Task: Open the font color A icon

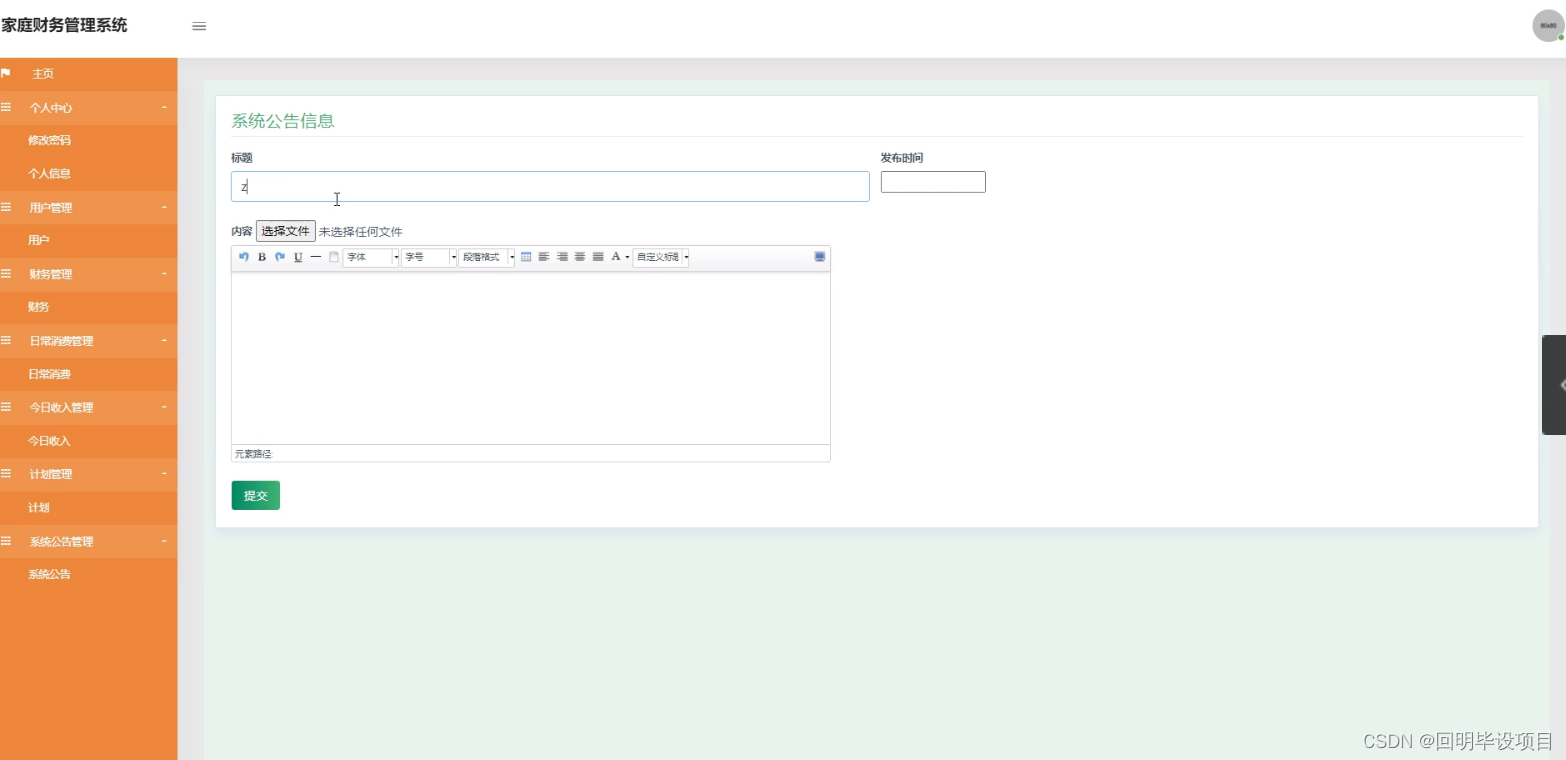Action: [617, 257]
